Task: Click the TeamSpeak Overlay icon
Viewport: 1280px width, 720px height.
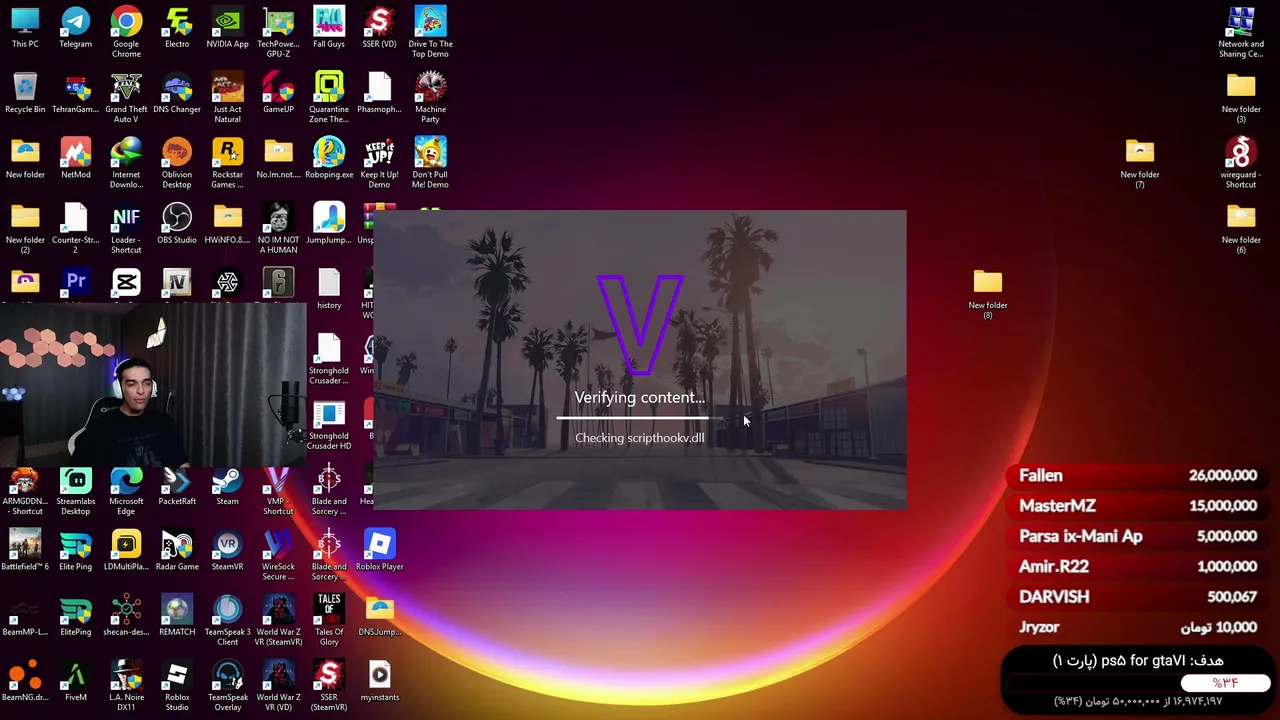Action: coord(227,685)
